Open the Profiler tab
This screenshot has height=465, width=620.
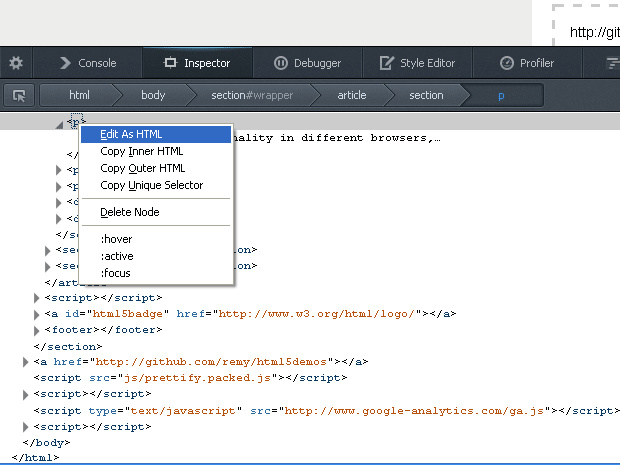(x=527, y=63)
